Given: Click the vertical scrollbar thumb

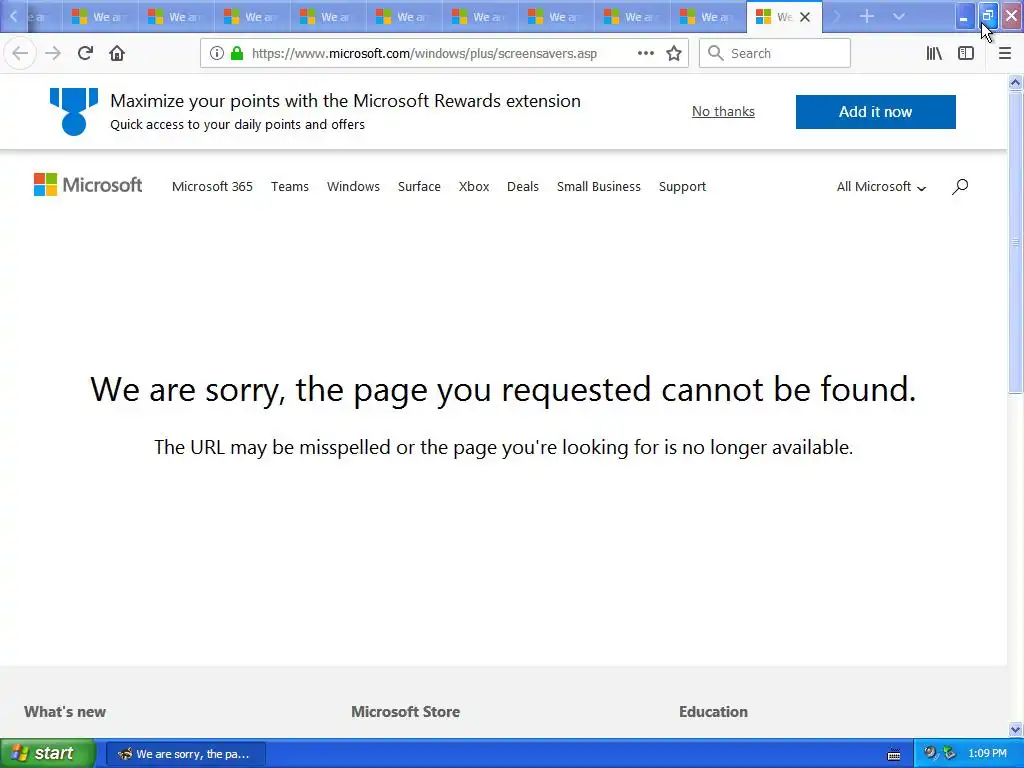Looking at the screenshot, I should [x=1015, y=242].
